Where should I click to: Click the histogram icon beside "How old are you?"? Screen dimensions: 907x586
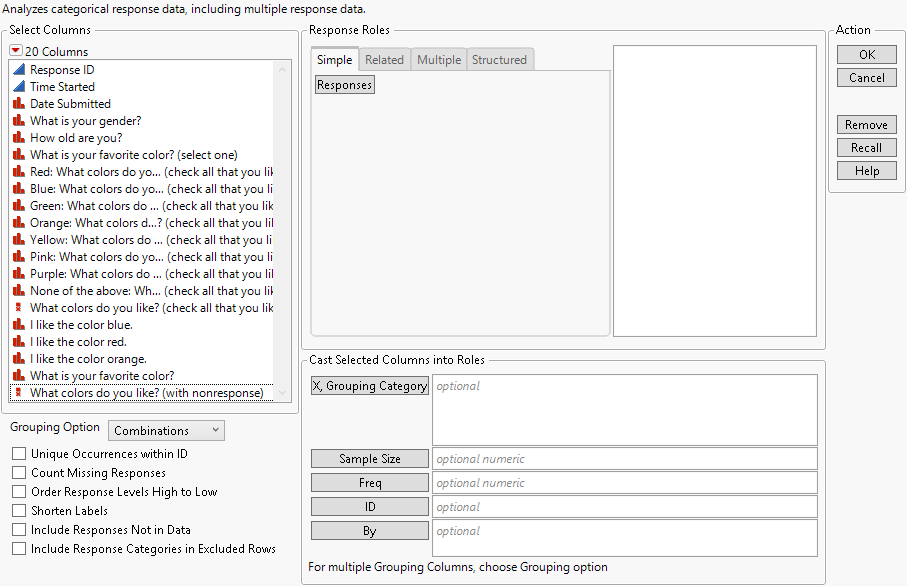(19, 137)
